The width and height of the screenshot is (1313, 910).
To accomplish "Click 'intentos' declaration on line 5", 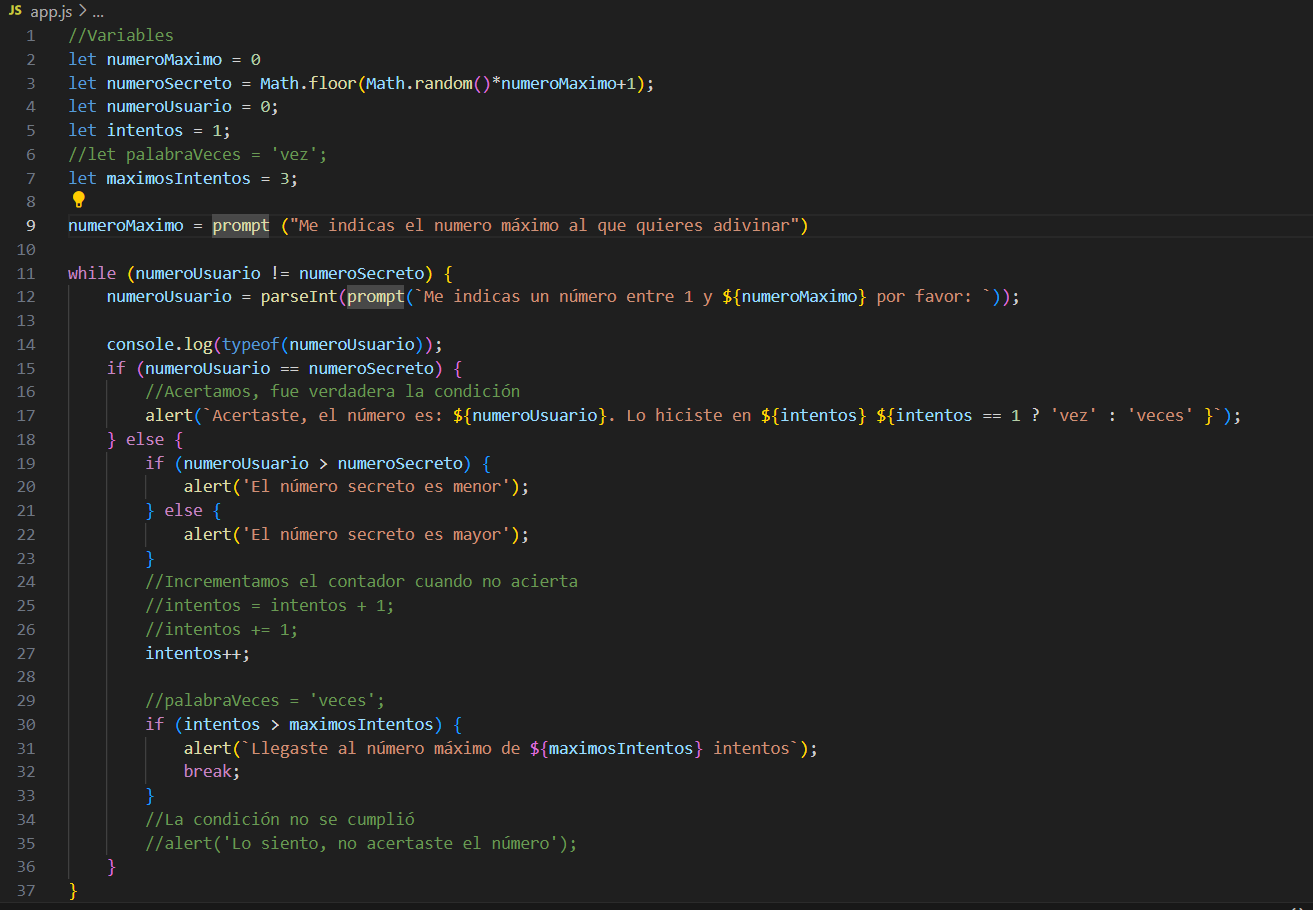I will [x=145, y=130].
